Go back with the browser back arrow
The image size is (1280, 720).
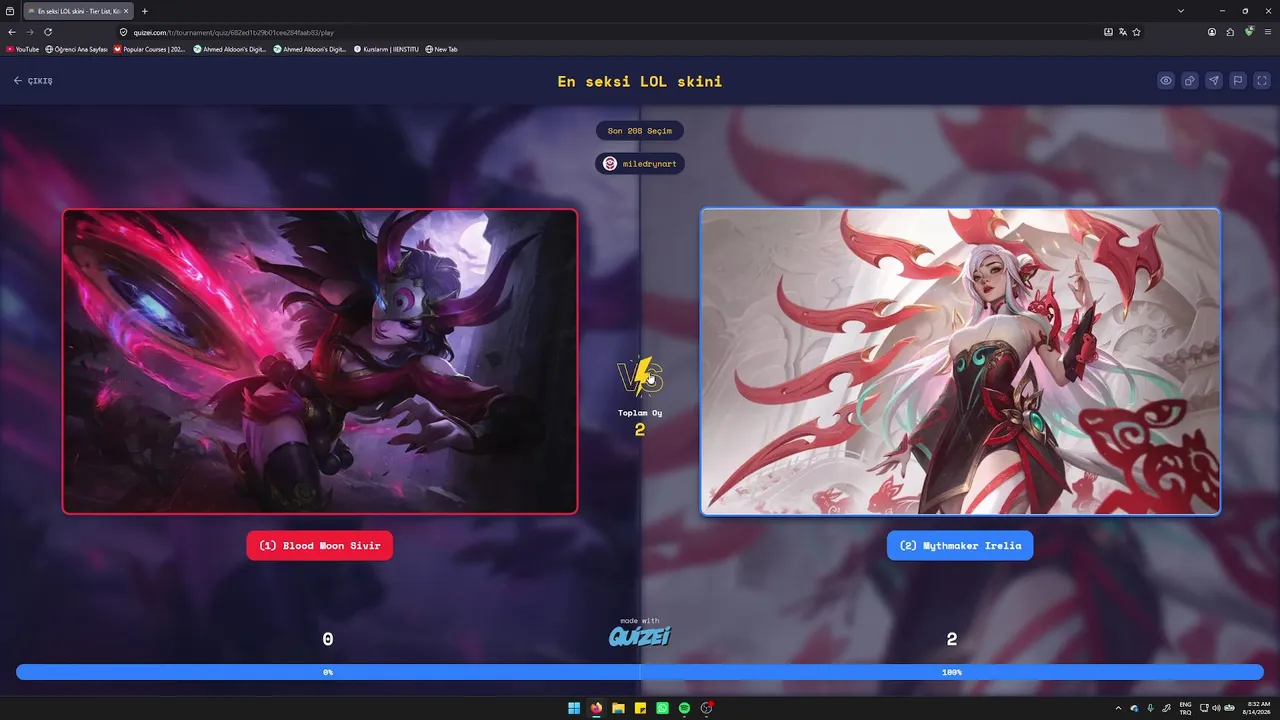tap(12, 32)
